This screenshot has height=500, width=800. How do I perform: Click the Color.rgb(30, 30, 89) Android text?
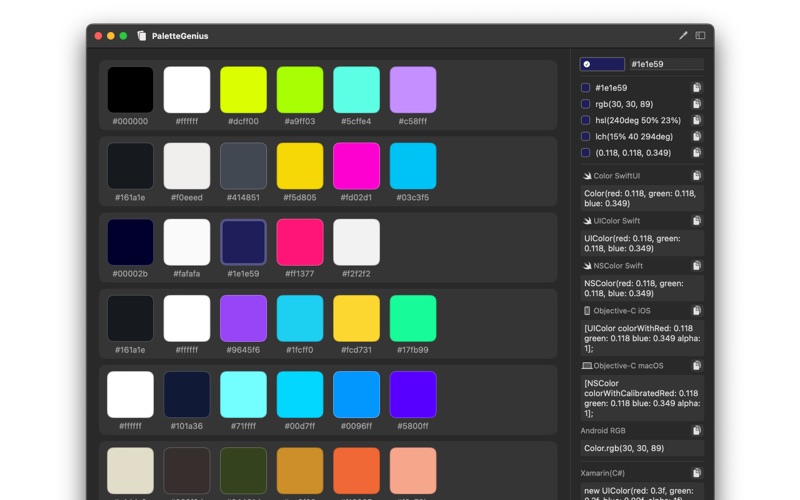[624, 448]
